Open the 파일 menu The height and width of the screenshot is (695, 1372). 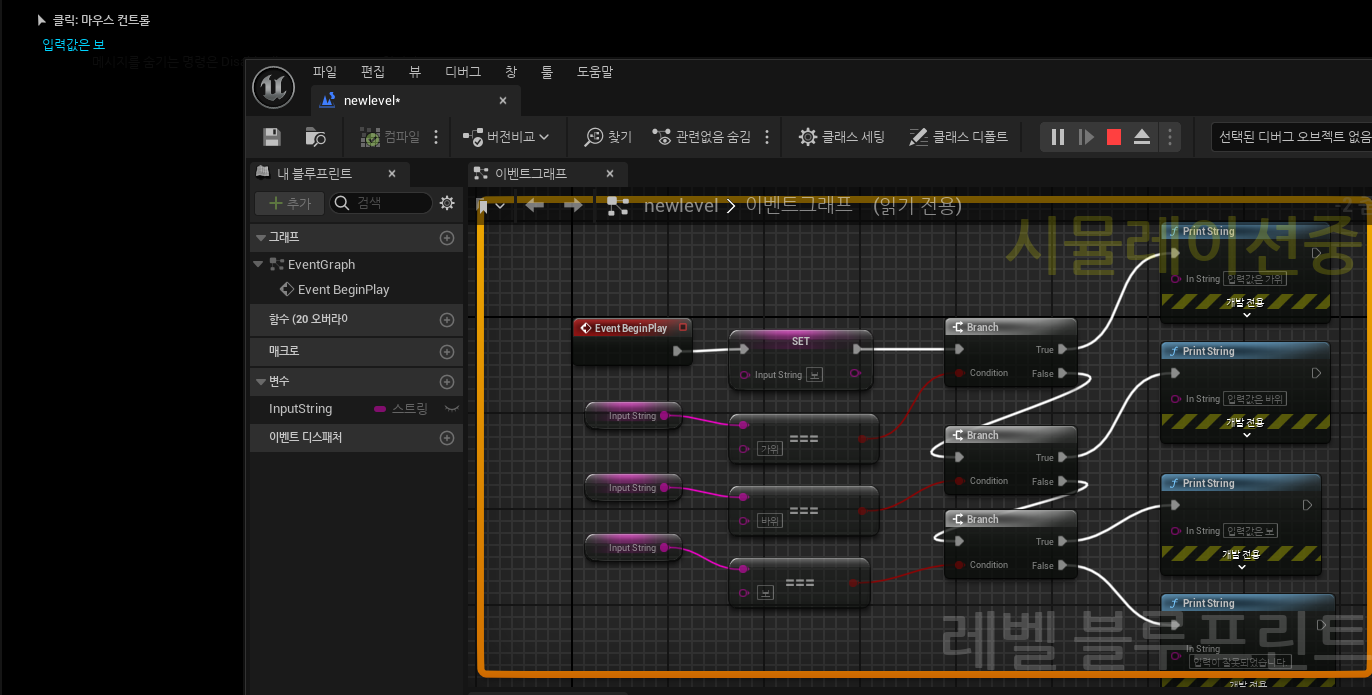point(325,72)
